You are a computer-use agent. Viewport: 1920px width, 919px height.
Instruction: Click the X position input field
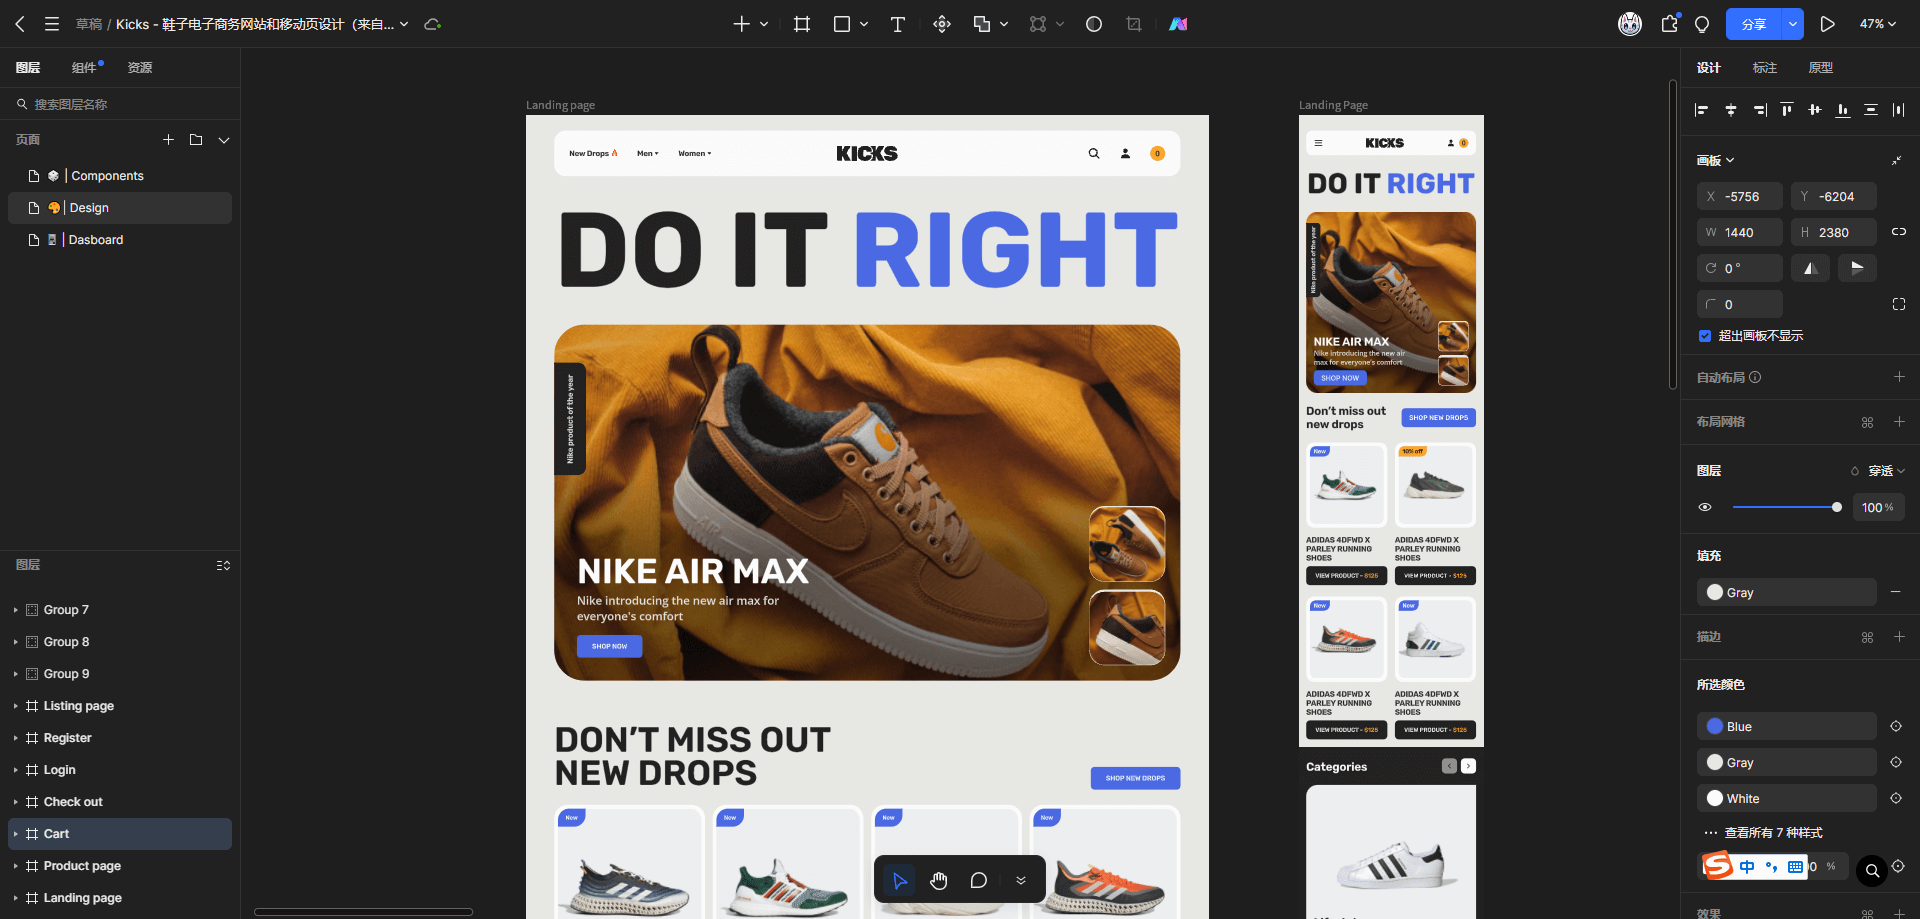pos(1739,196)
